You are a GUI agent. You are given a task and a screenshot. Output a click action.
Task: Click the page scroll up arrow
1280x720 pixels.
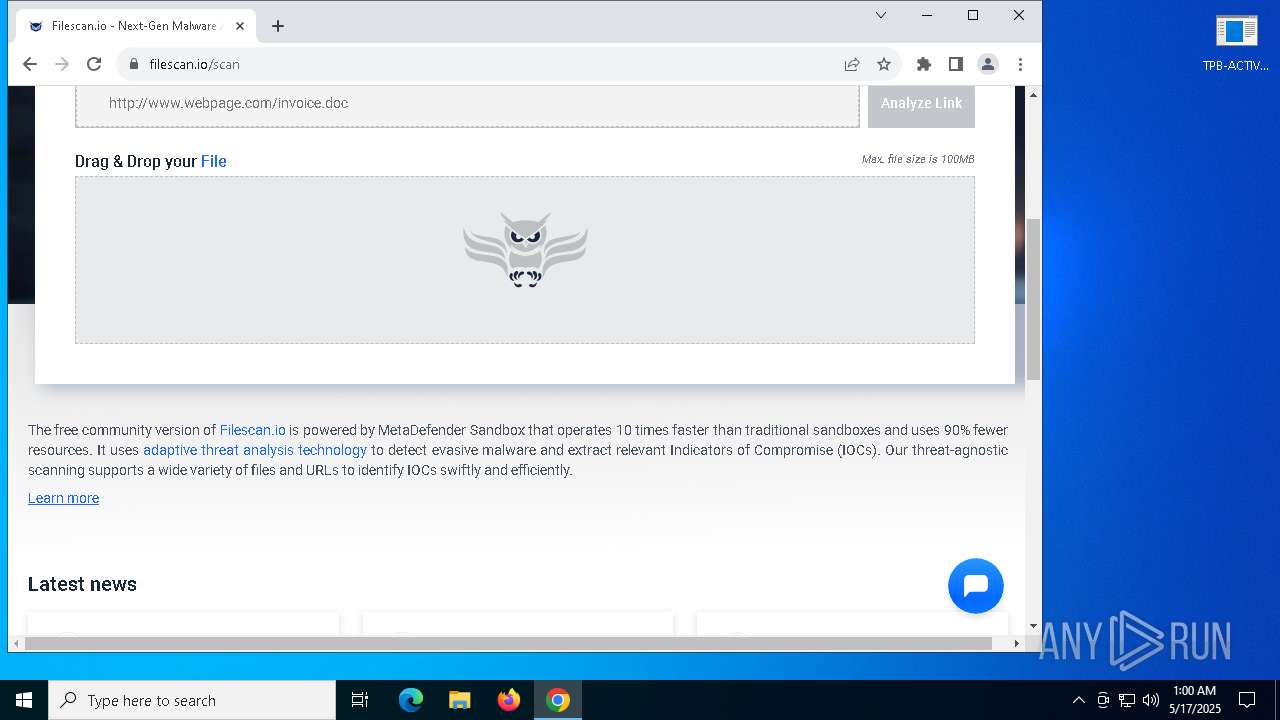coord(1033,94)
